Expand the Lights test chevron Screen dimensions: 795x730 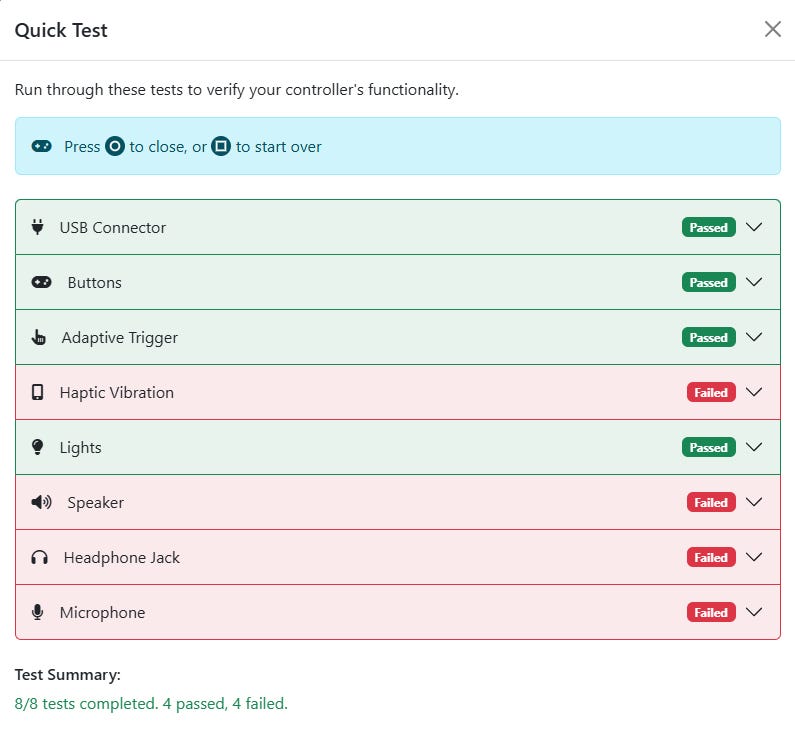point(755,447)
